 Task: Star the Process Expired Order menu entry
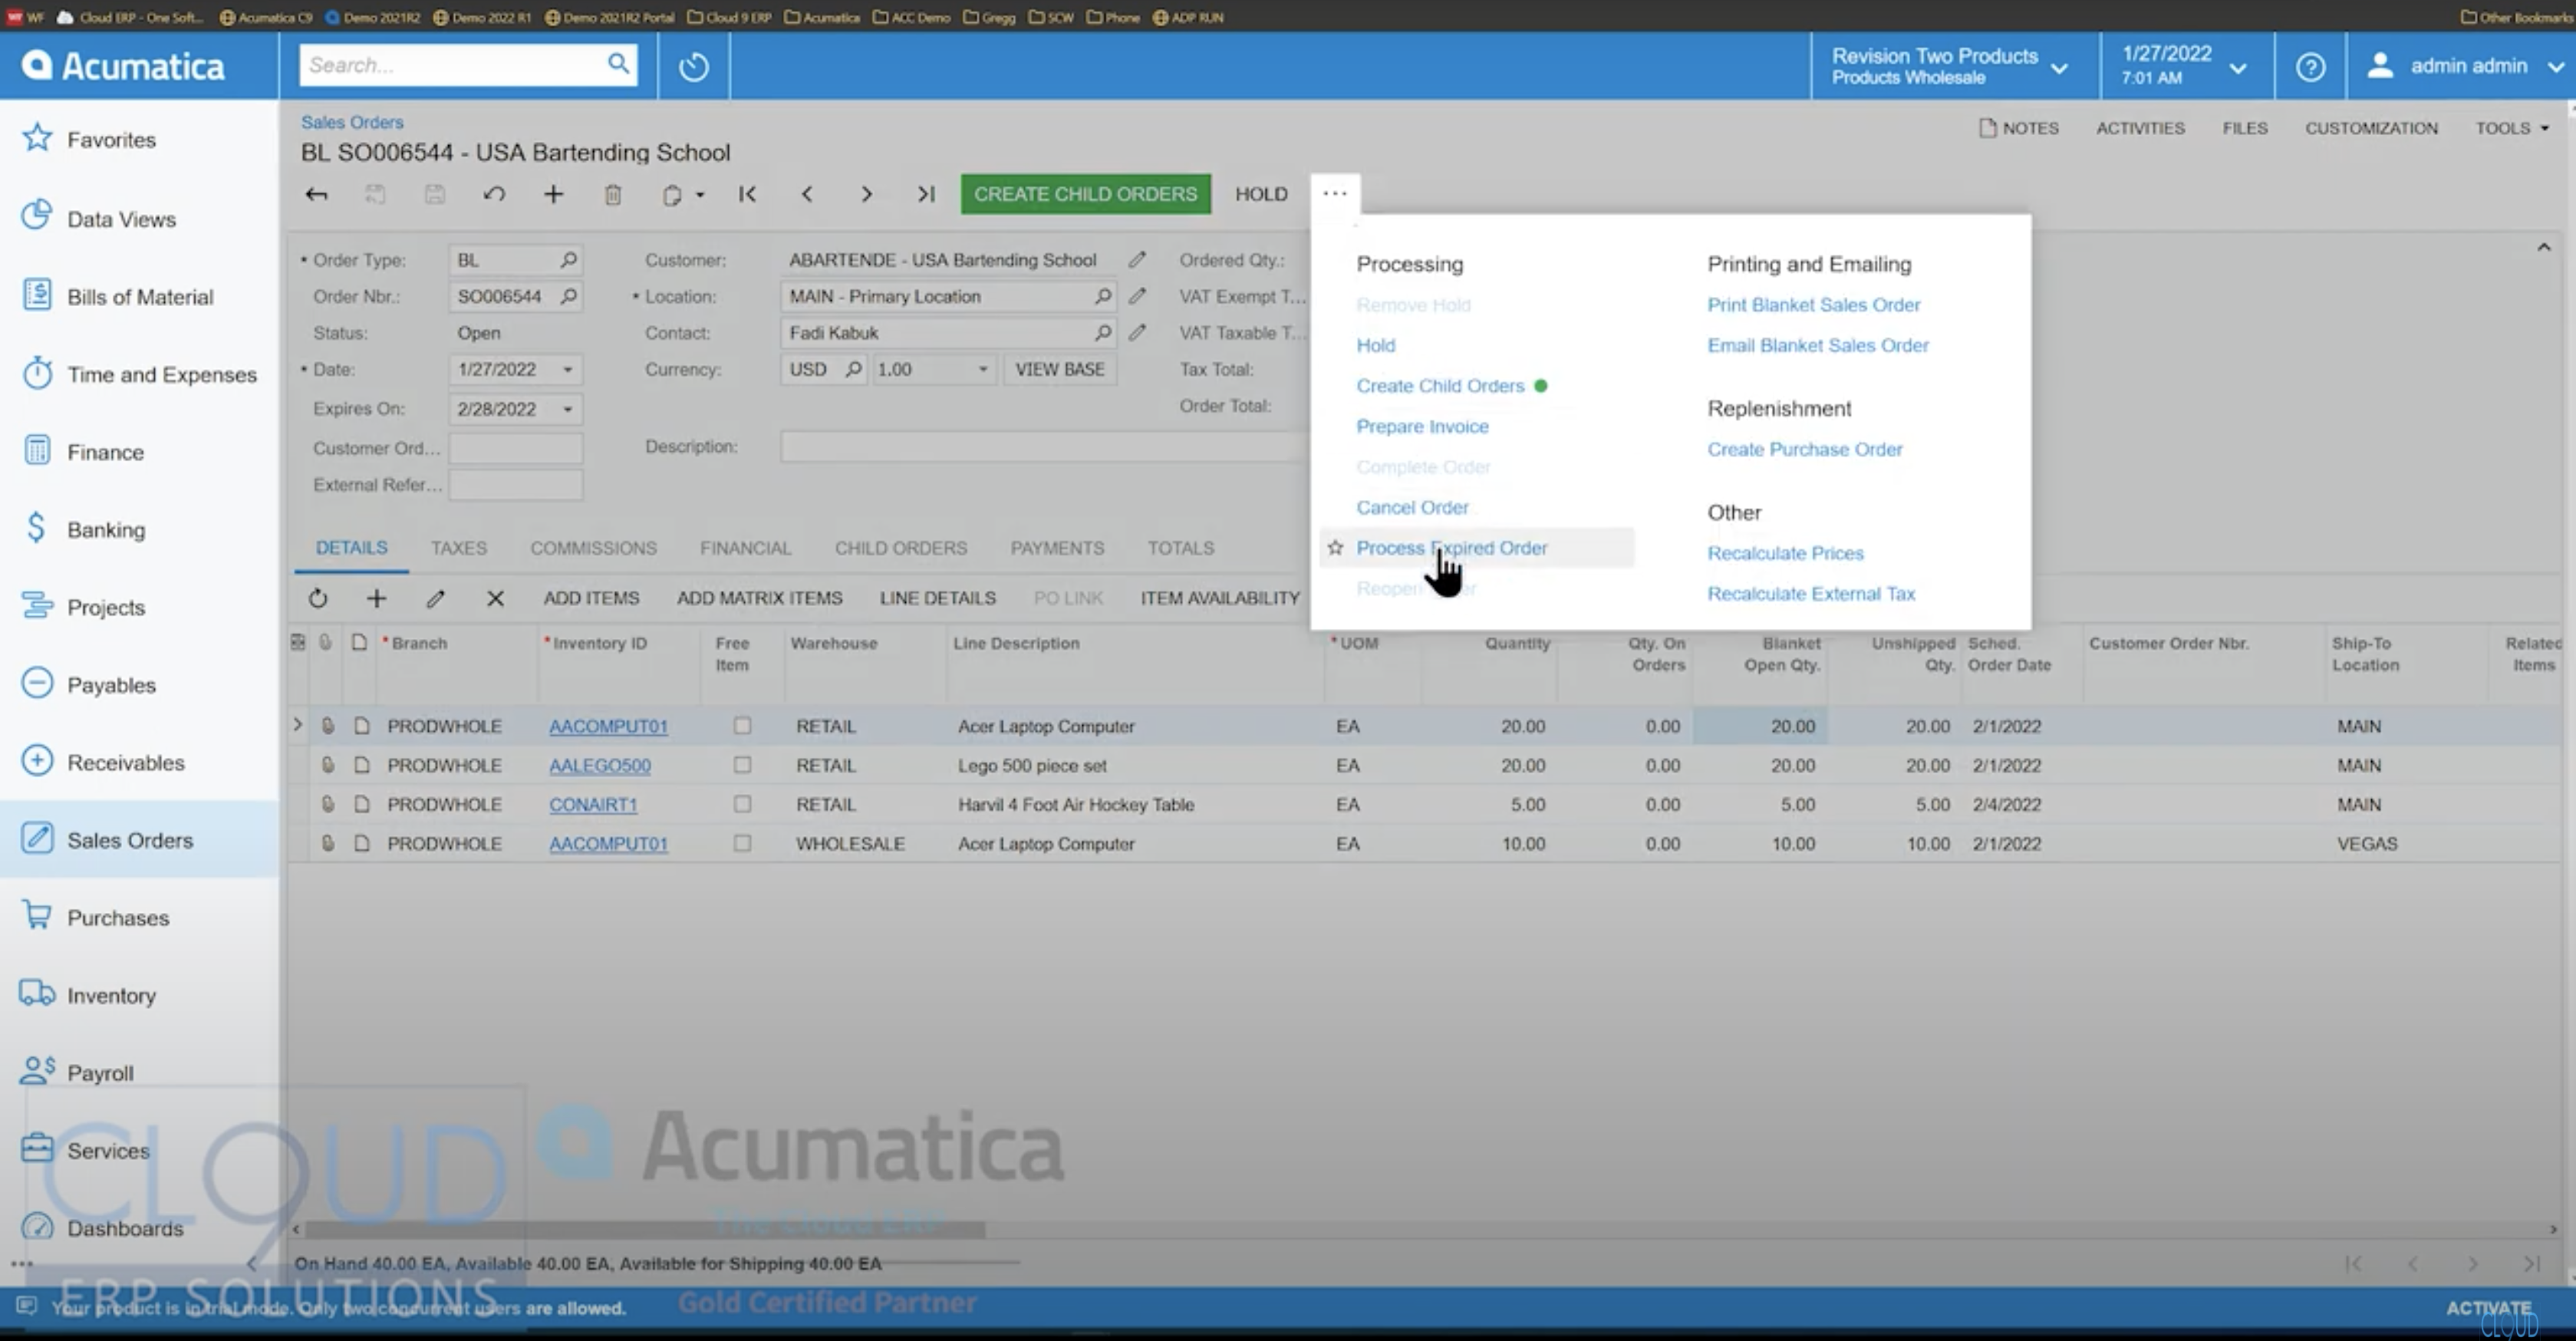click(x=1335, y=547)
